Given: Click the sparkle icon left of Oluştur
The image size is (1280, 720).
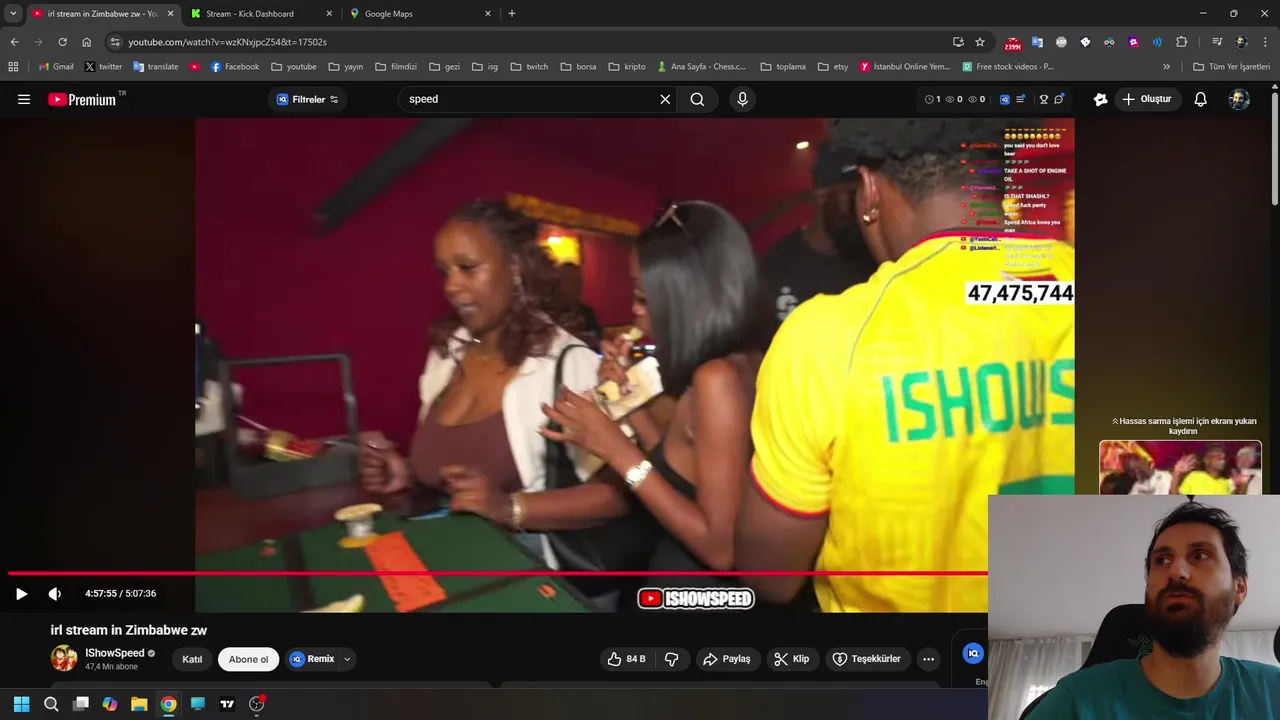Looking at the screenshot, I should point(1100,99).
